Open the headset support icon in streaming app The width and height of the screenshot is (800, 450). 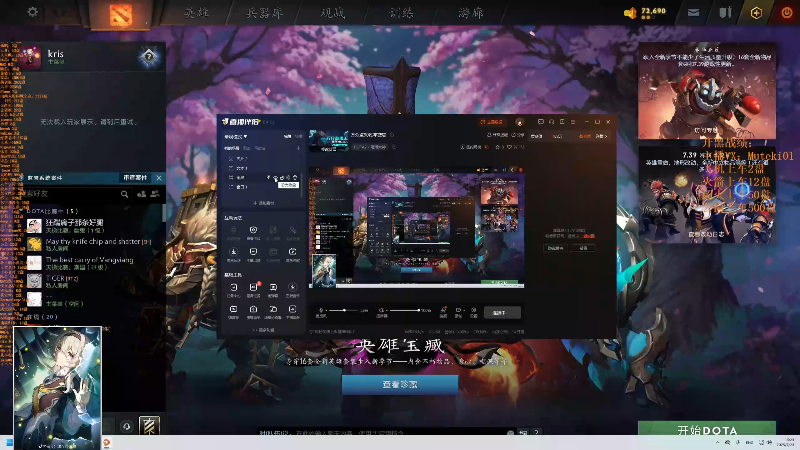(x=552, y=122)
